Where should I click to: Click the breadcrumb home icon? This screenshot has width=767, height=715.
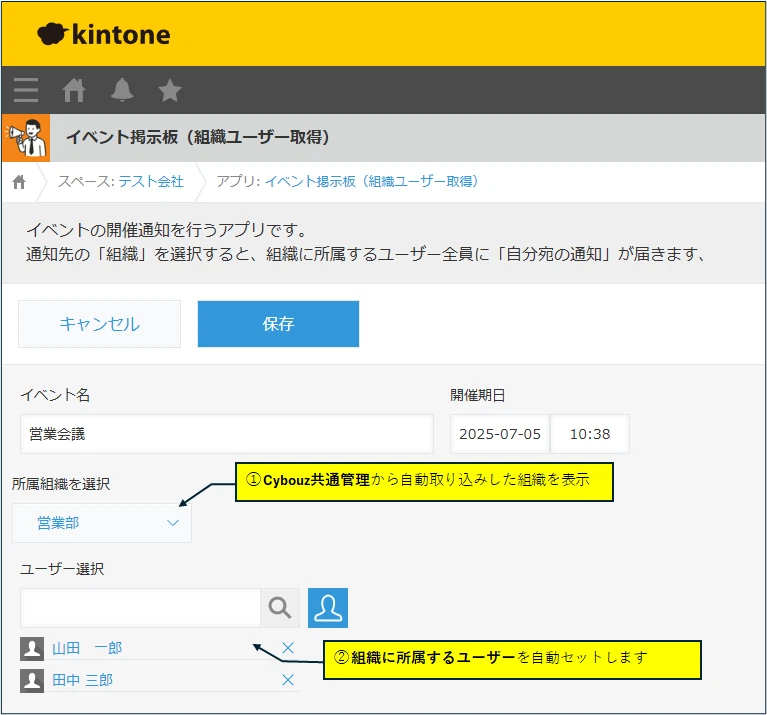[x=19, y=182]
